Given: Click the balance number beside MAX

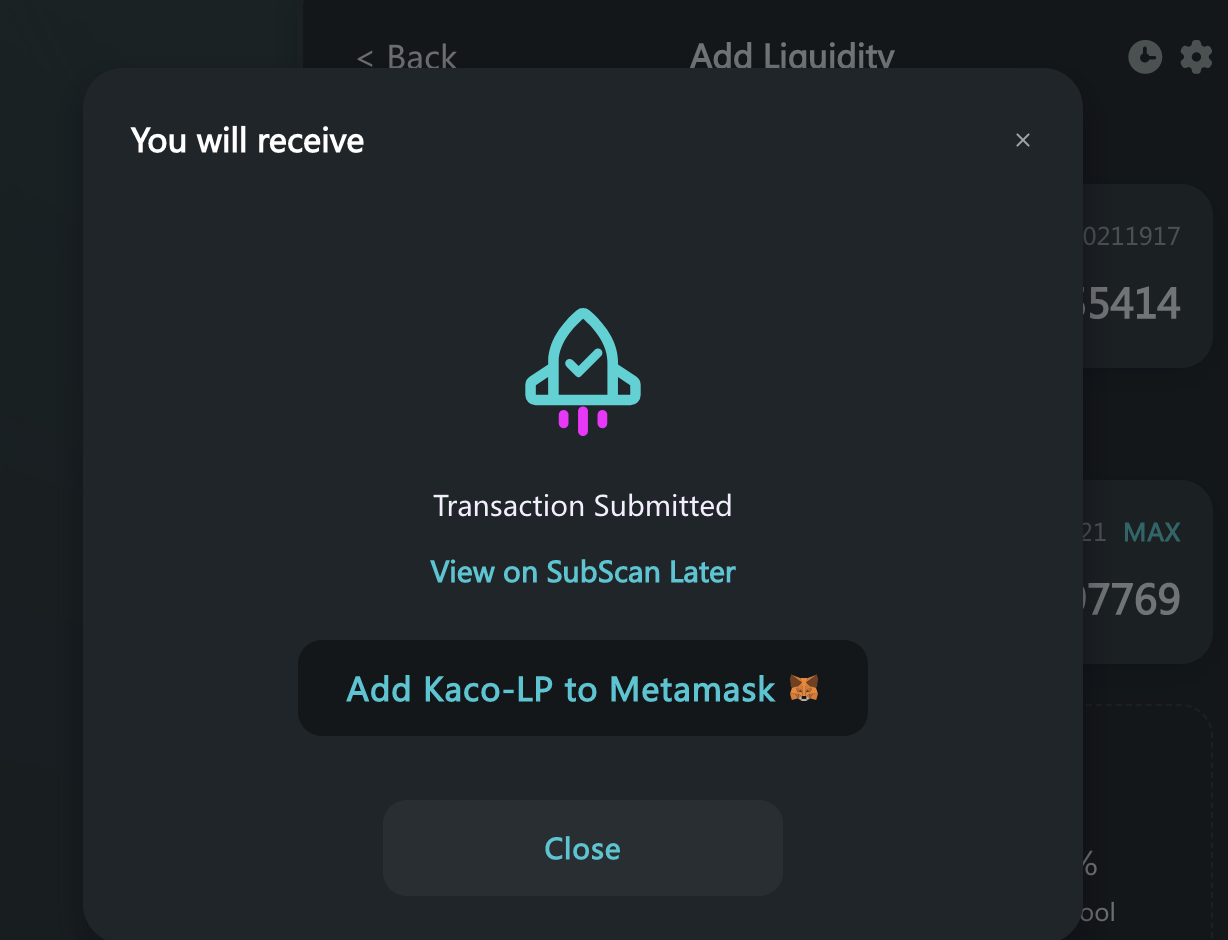Looking at the screenshot, I should click(1095, 533).
